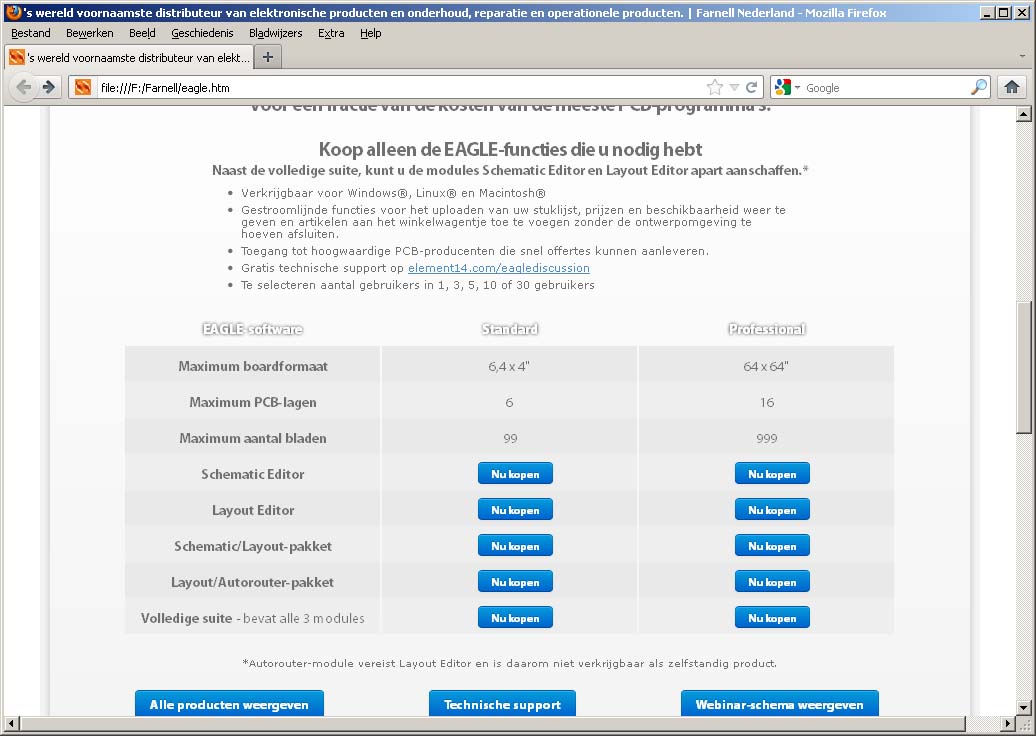Buy Professional Volledige suite with Nu kopen
Image resolution: width=1036 pixels, height=736 pixels.
click(x=772, y=618)
